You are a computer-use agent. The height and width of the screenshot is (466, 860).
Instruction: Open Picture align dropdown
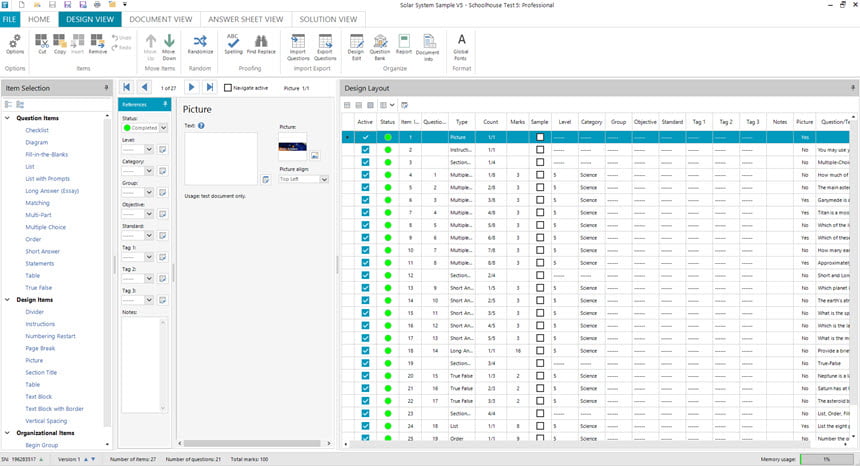pos(324,179)
